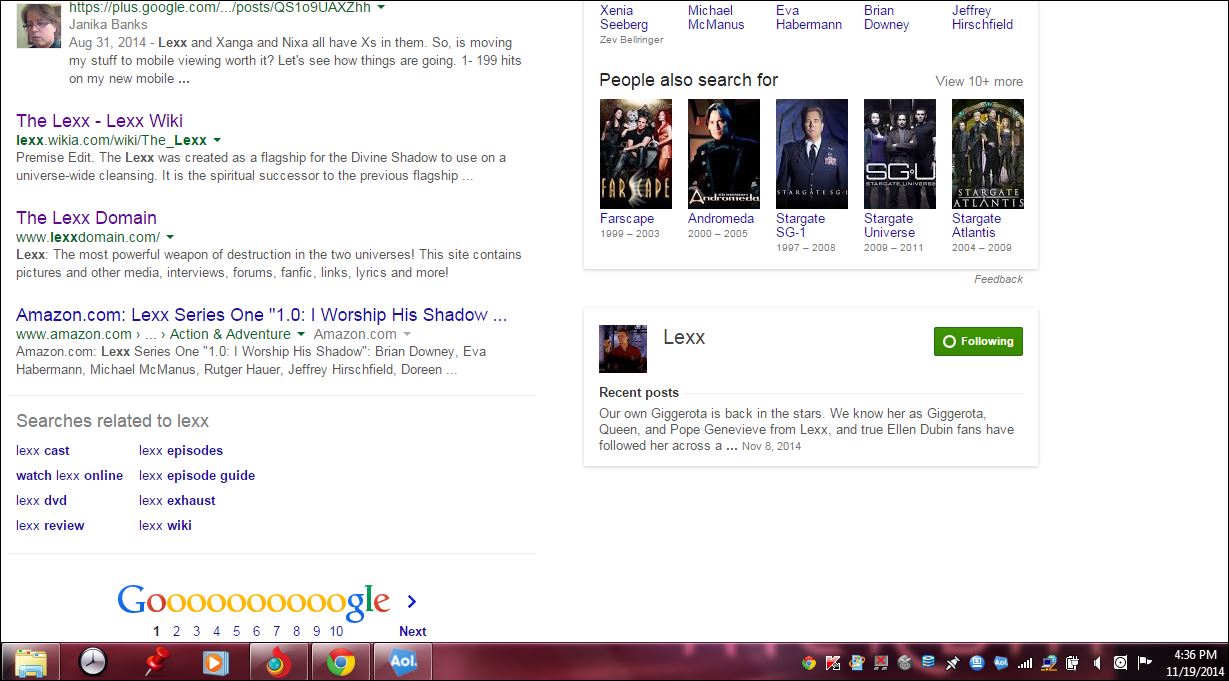The height and width of the screenshot is (681, 1229).
Task: Open the Andromeda poster thumbnail
Action: tap(724, 154)
